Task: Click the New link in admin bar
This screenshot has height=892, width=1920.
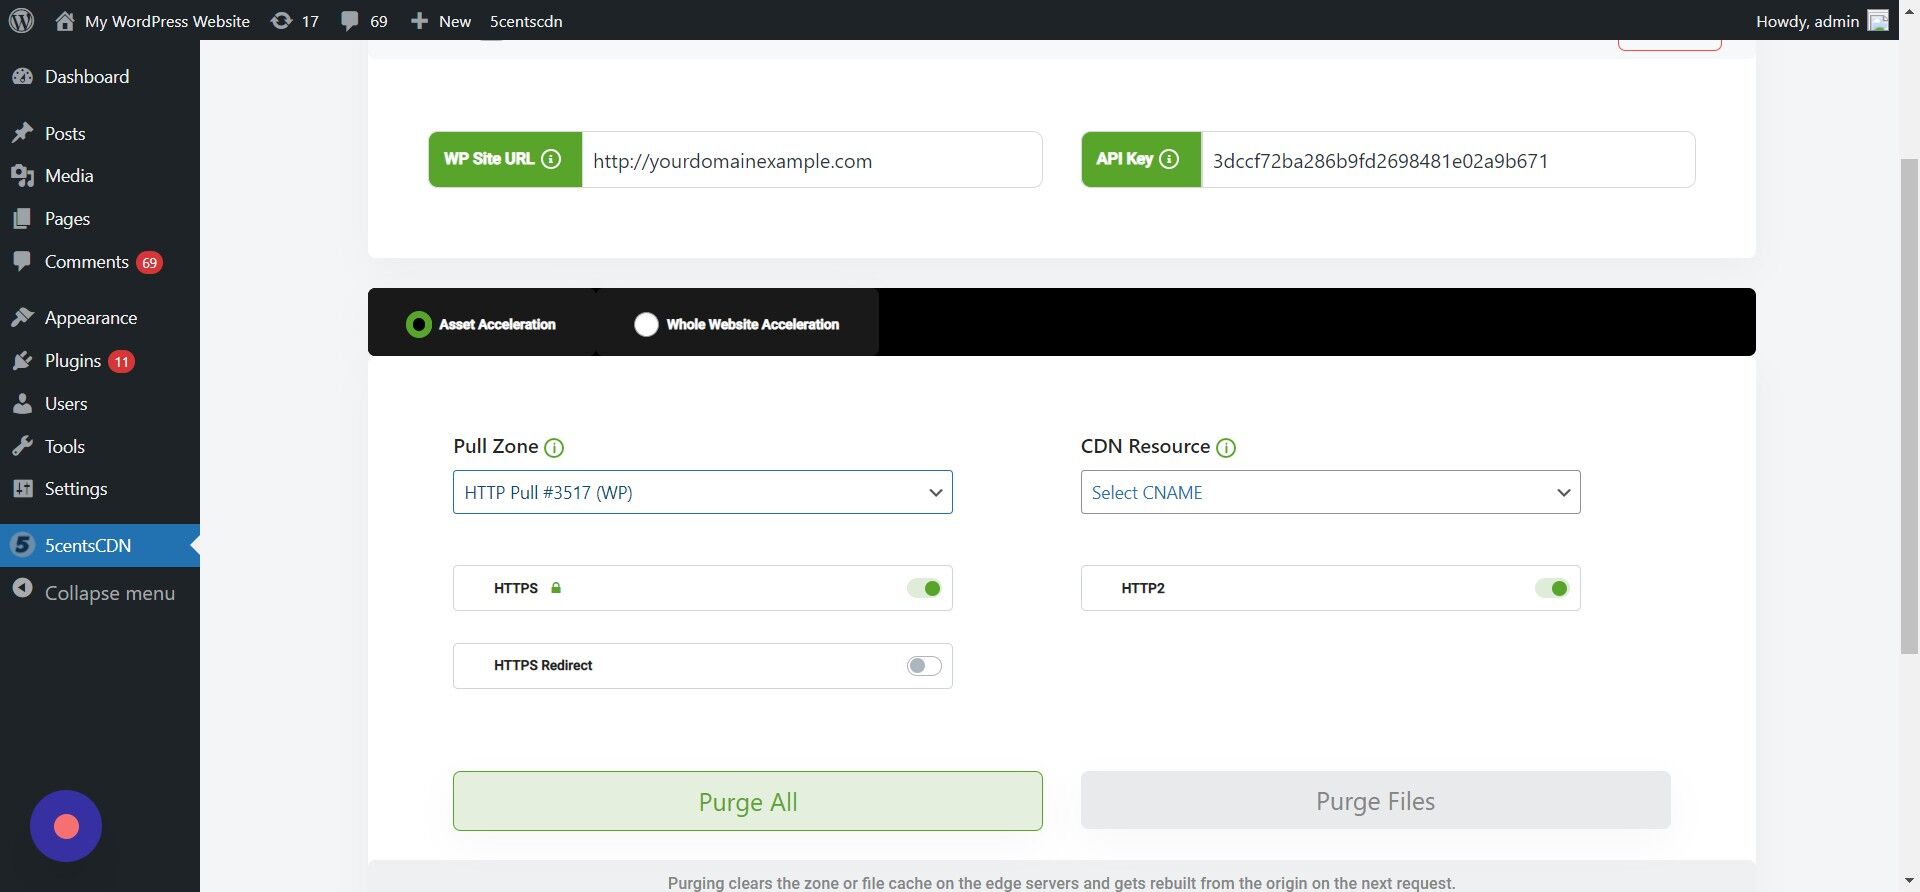Action: [455, 21]
